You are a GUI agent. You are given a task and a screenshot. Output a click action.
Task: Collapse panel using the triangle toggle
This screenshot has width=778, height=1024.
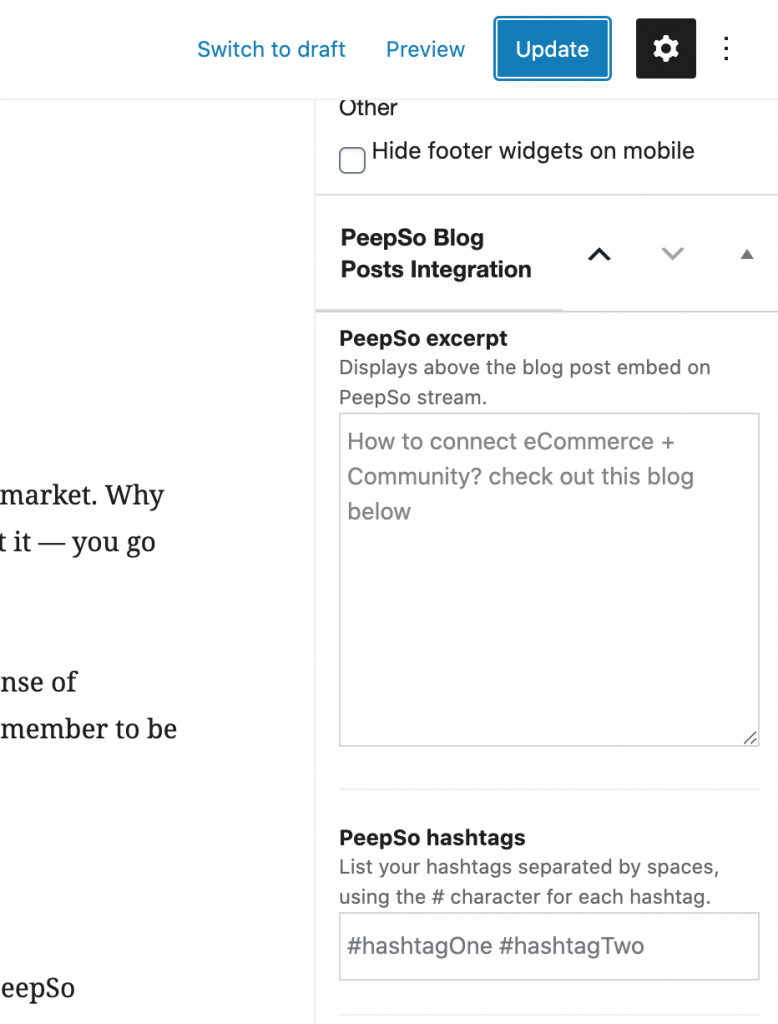(747, 254)
